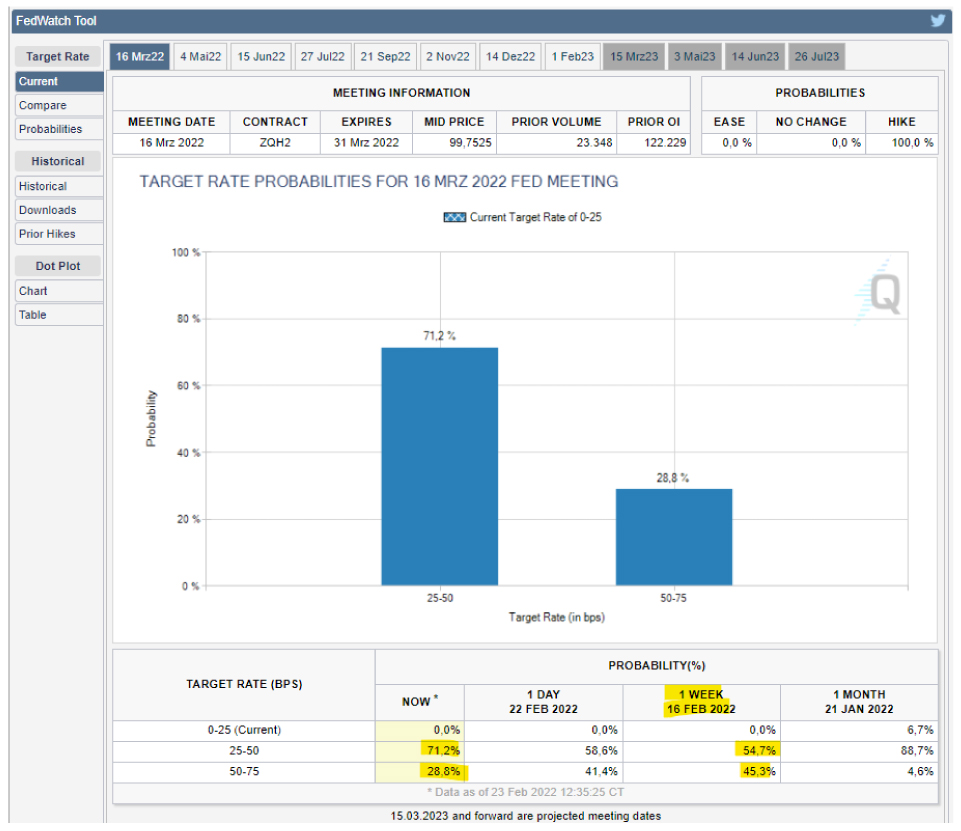Open the 27 Jul22 meeting tab
Viewport: 961px width, 831px height.
pyautogui.click(x=322, y=57)
